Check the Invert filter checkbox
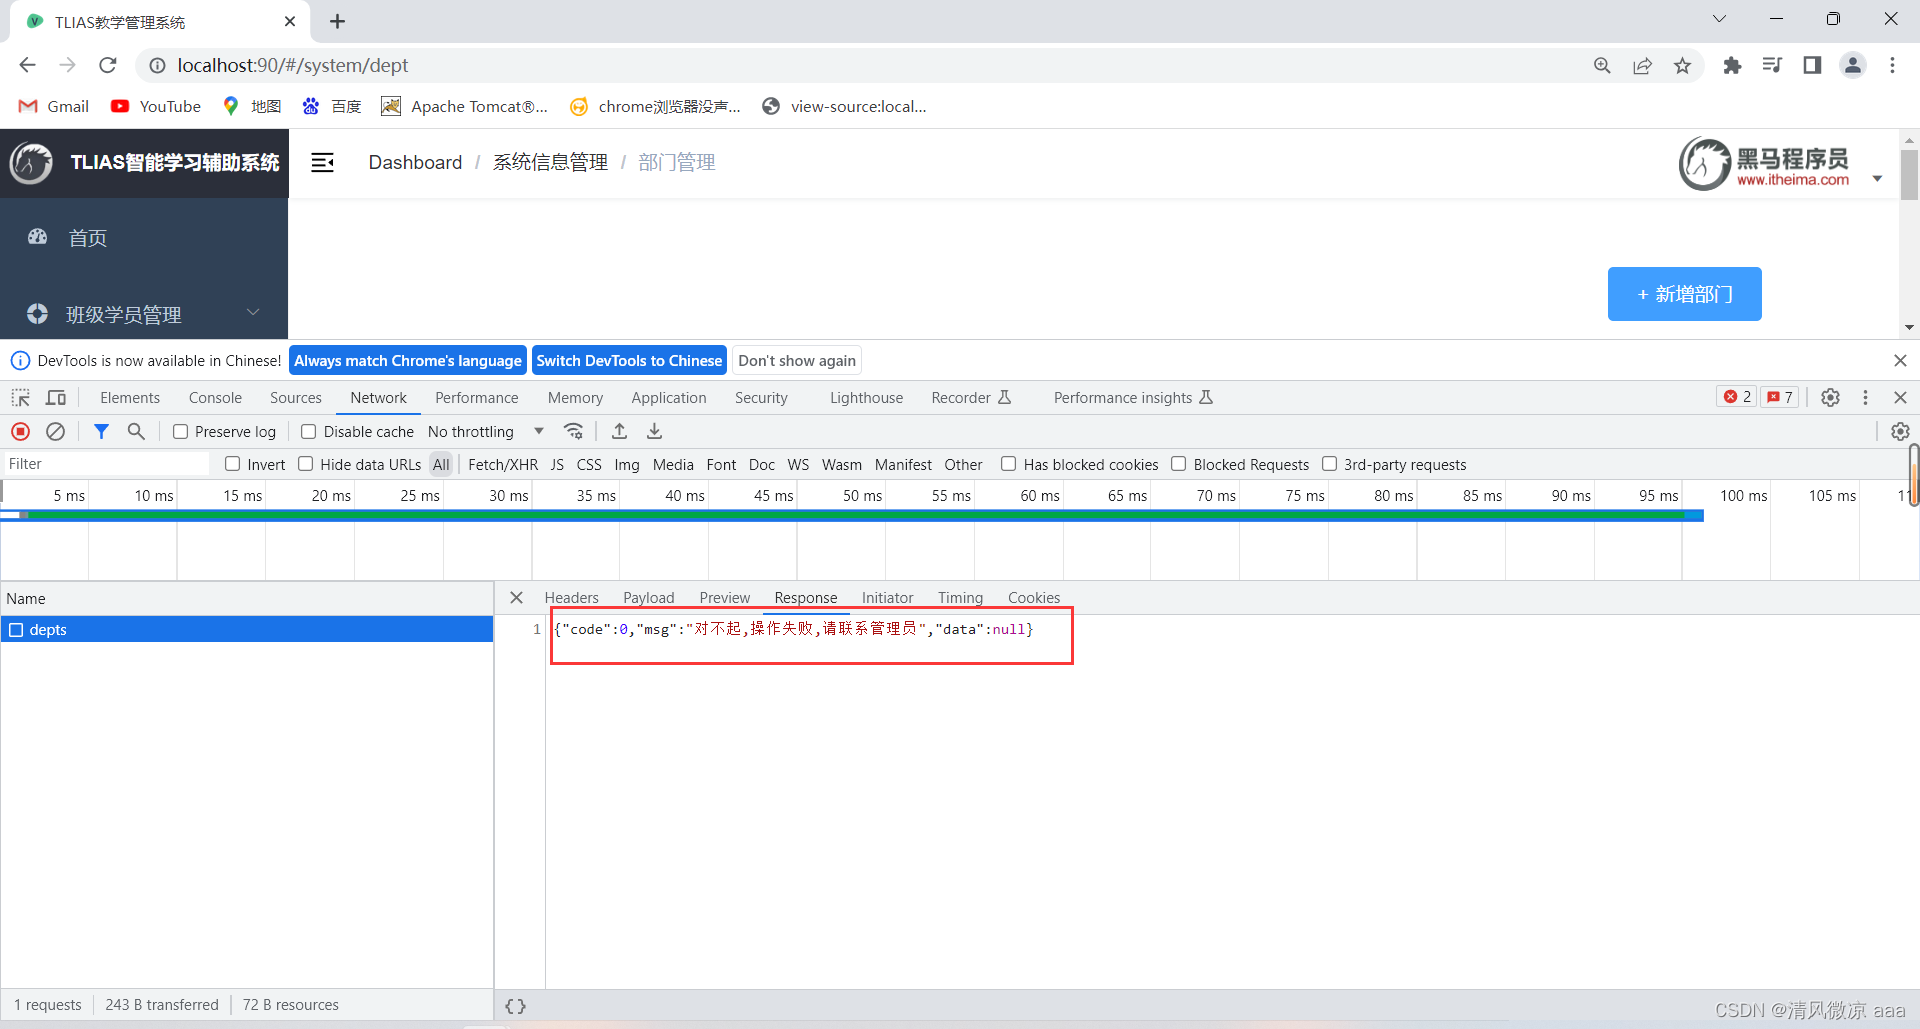The image size is (1920, 1029). (x=232, y=464)
